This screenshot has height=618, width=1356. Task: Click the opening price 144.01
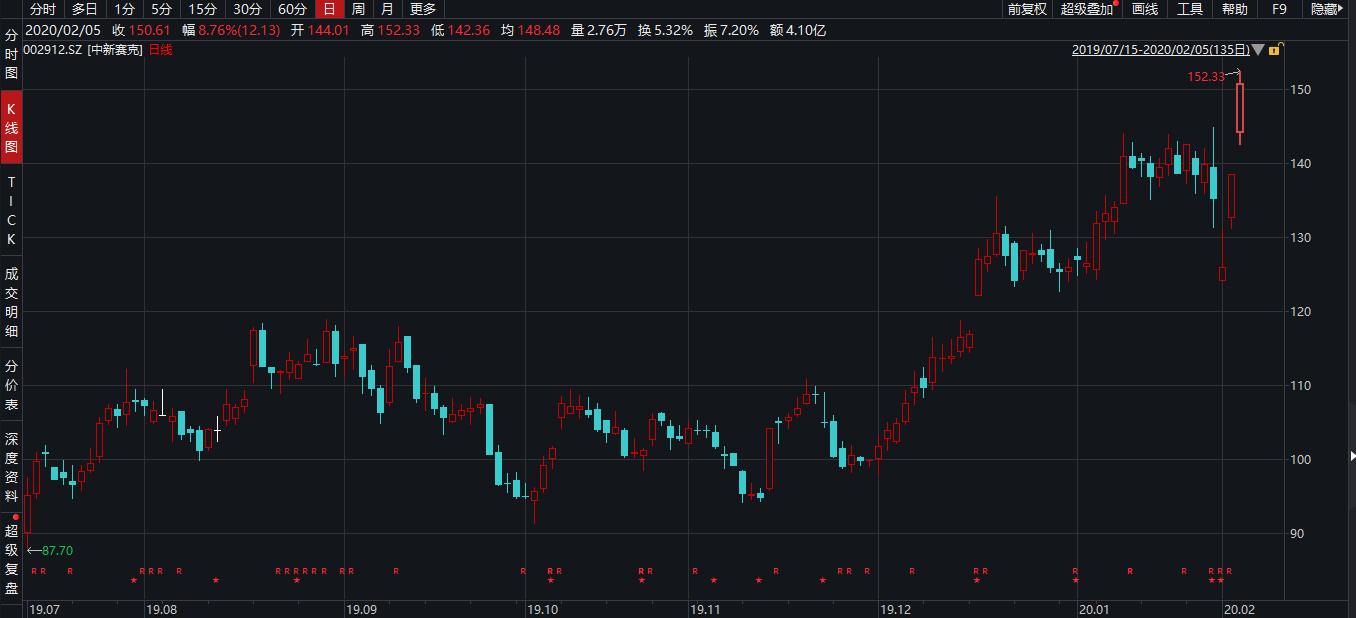[x=327, y=30]
